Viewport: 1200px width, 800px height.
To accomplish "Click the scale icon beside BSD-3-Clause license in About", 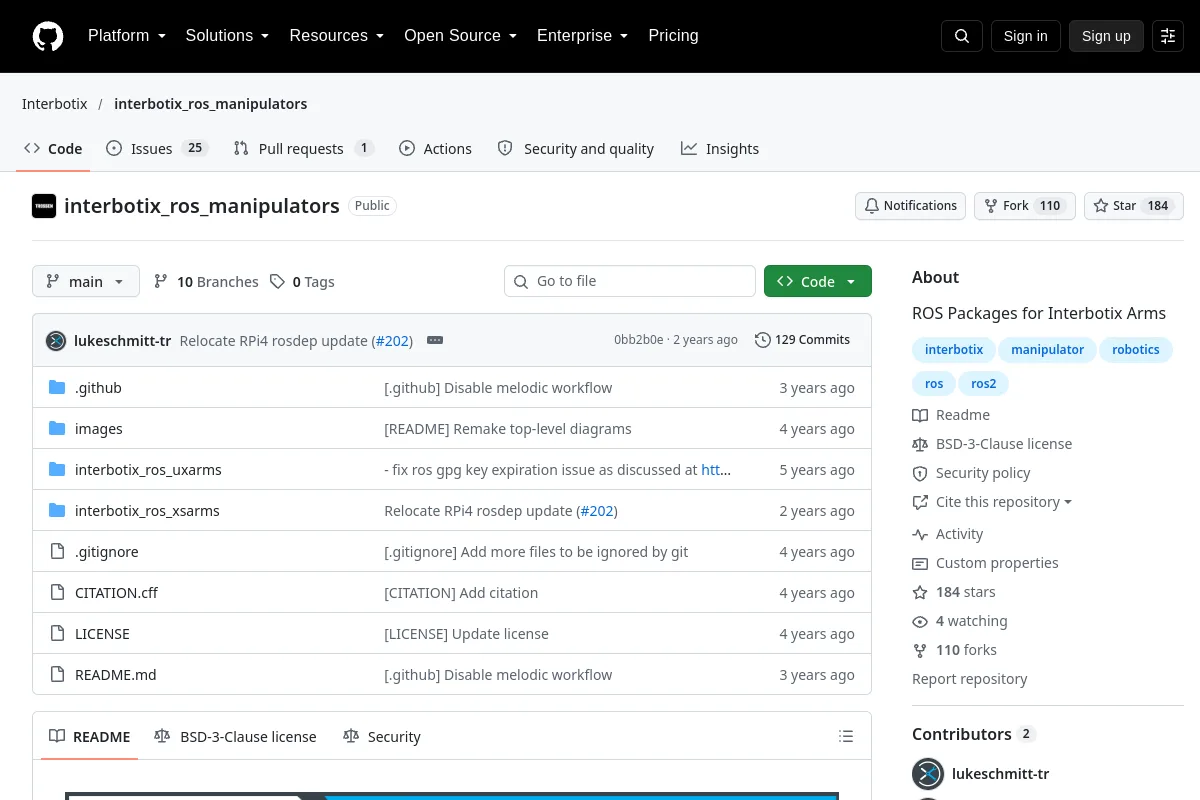I will [x=920, y=444].
